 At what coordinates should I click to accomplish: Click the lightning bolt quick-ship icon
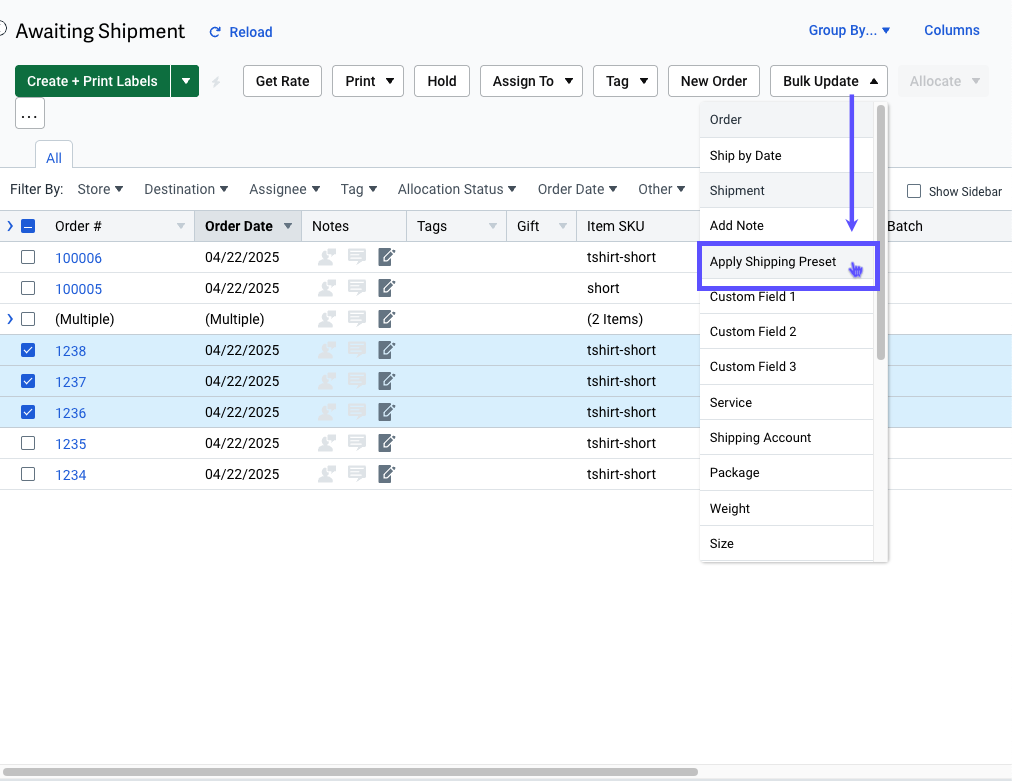[216, 82]
